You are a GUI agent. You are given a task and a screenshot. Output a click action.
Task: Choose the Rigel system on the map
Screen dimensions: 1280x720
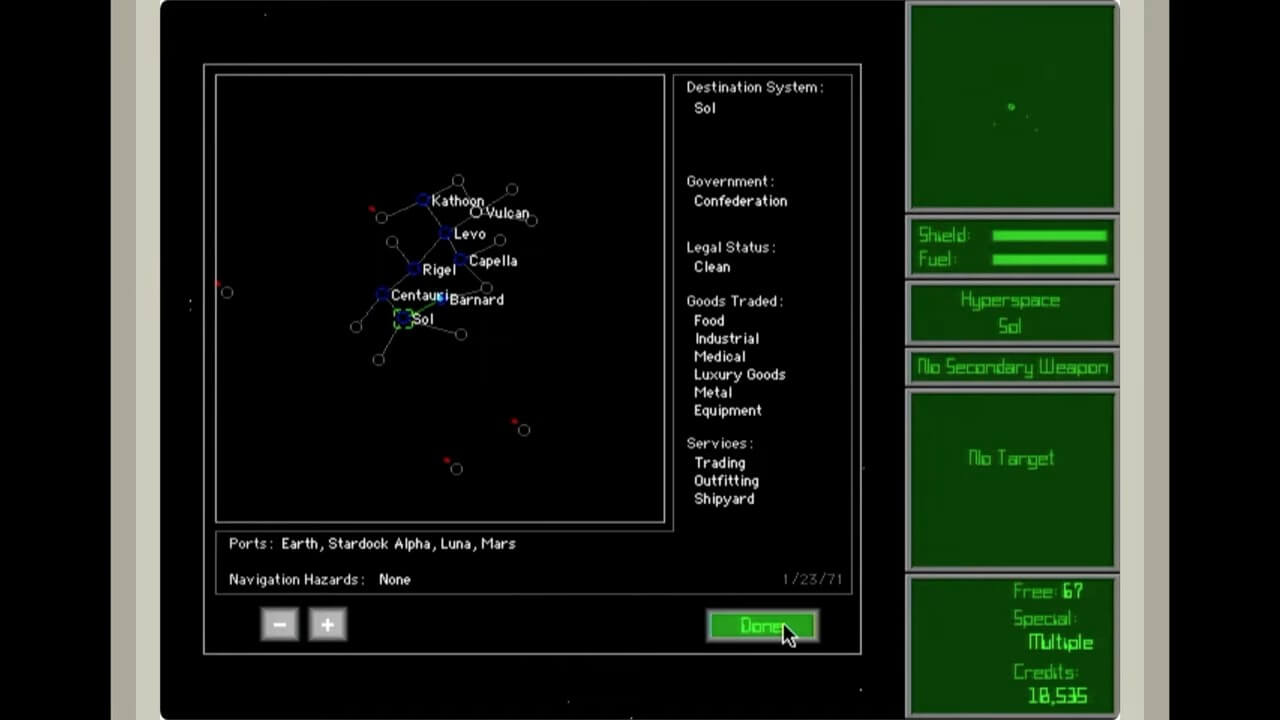pyautogui.click(x=413, y=269)
